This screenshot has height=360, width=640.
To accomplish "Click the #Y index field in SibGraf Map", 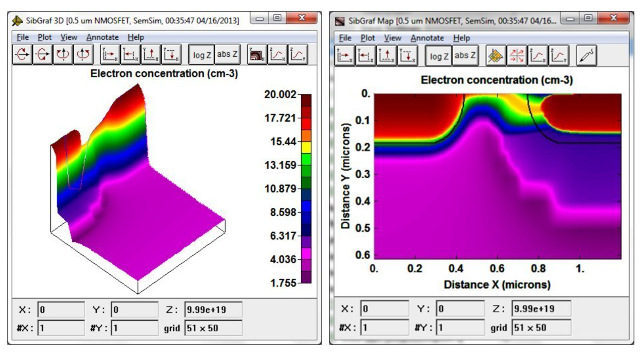I will [460, 327].
